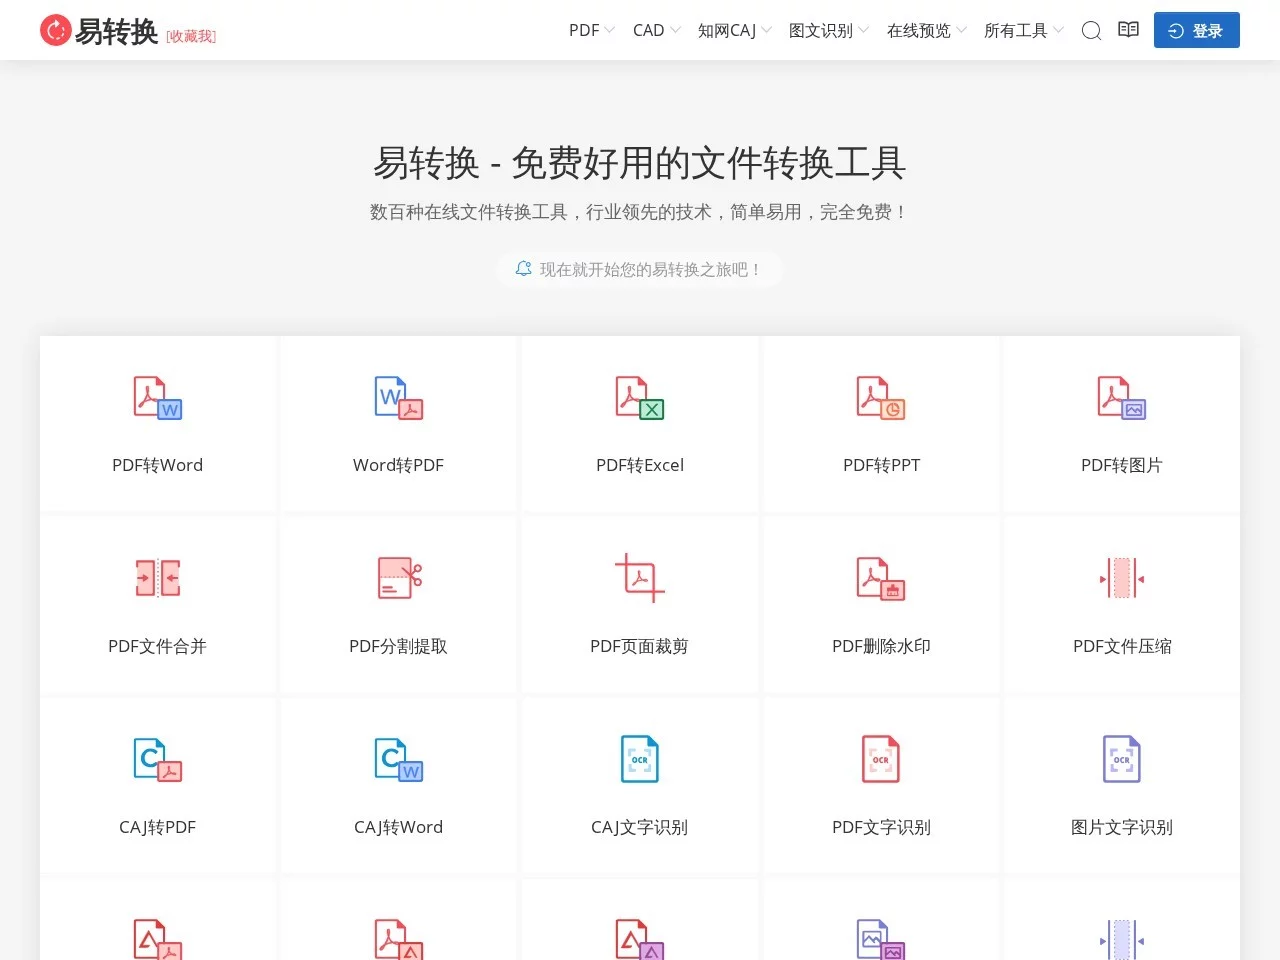Click the search magnifier icon
The width and height of the screenshot is (1280, 960).
1091,31
